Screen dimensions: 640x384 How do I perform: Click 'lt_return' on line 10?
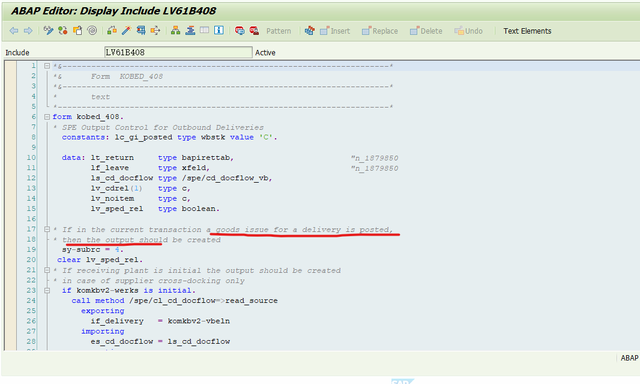(x=112, y=158)
